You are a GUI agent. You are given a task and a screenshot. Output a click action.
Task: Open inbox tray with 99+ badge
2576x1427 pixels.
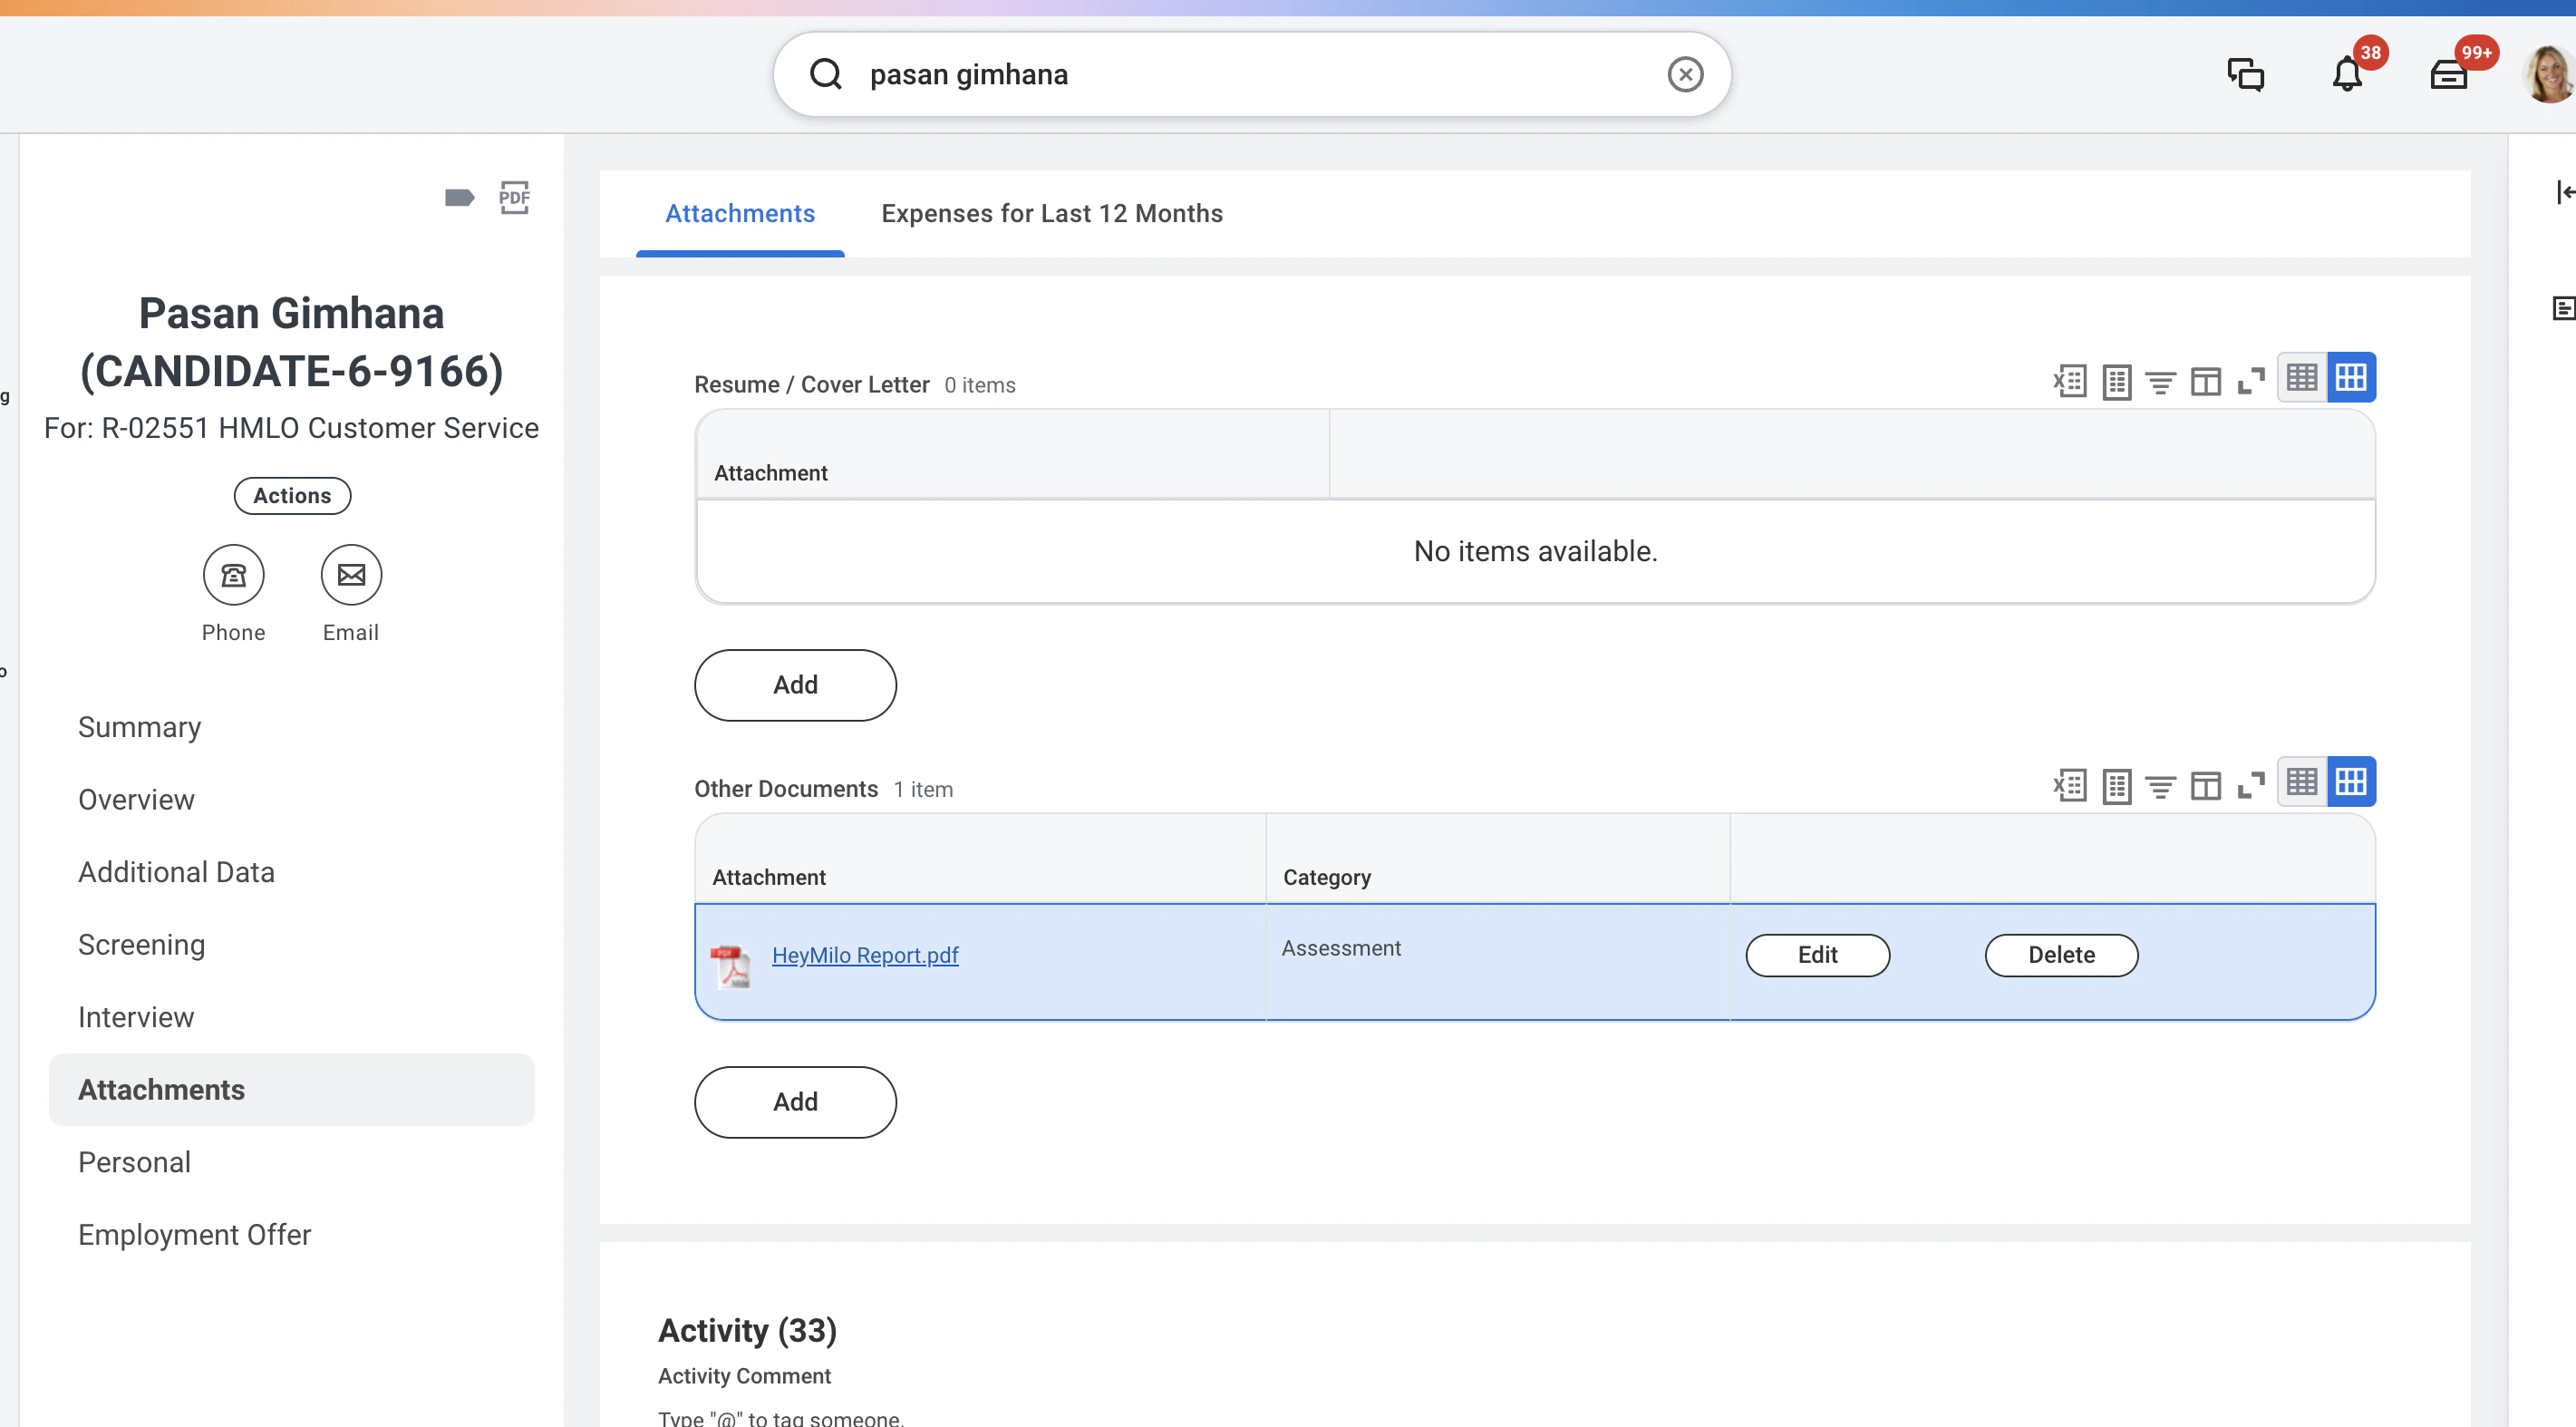pos(2449,75)
